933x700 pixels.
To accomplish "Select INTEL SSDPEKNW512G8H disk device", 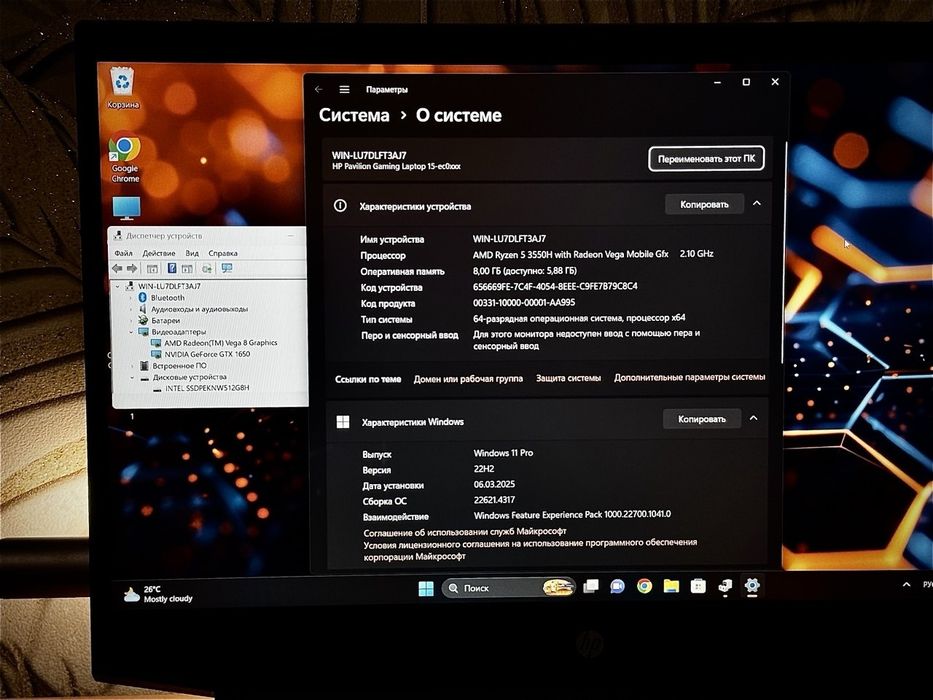I will pos(207,388).
